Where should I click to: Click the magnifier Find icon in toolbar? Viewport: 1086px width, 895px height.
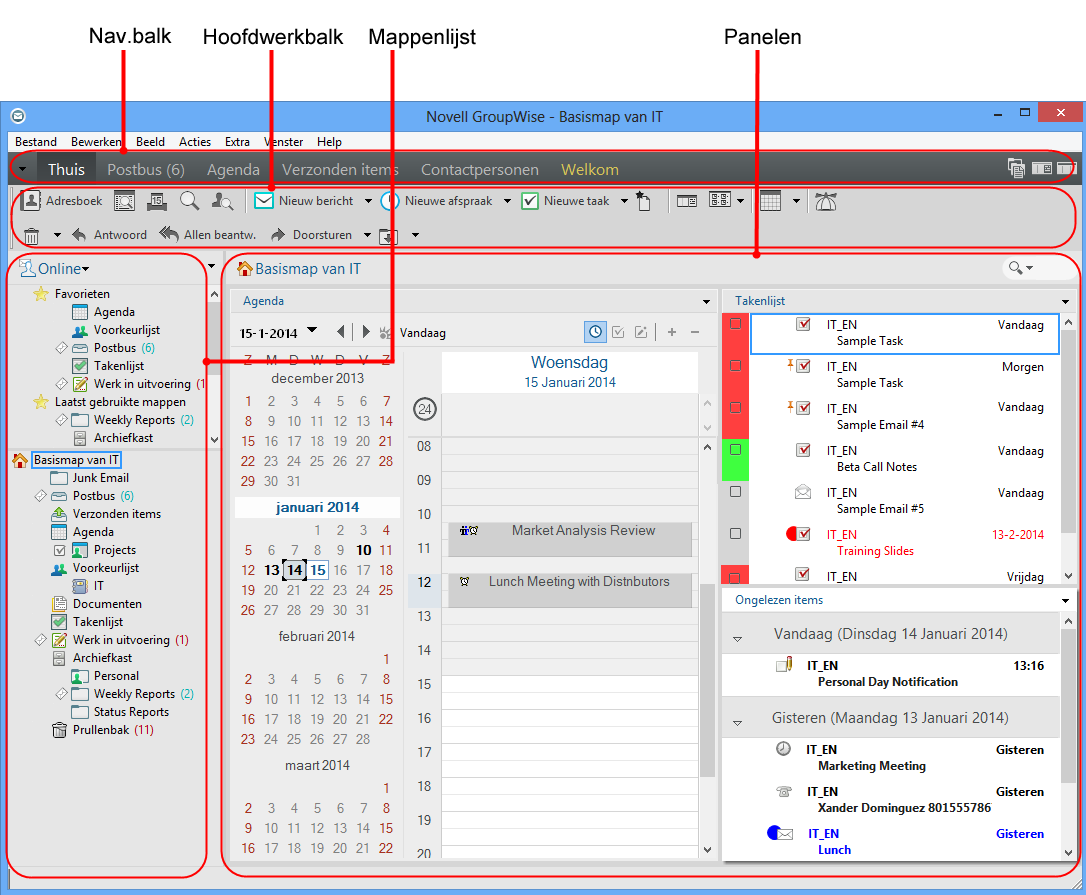pos(189,201)
